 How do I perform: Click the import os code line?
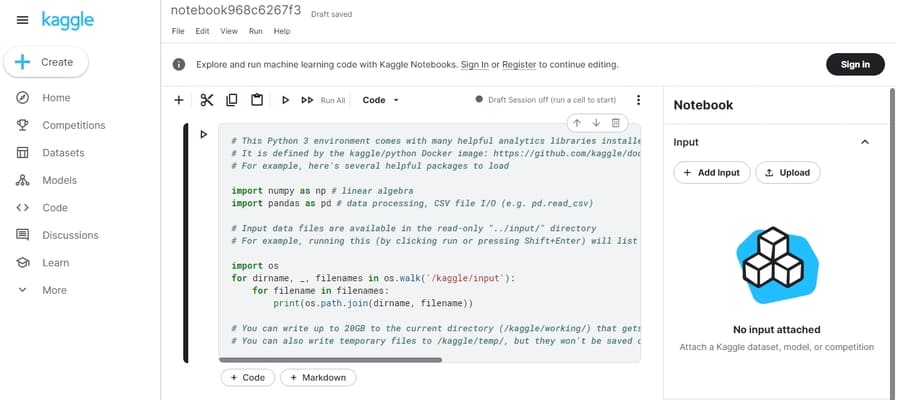(255, 266)
